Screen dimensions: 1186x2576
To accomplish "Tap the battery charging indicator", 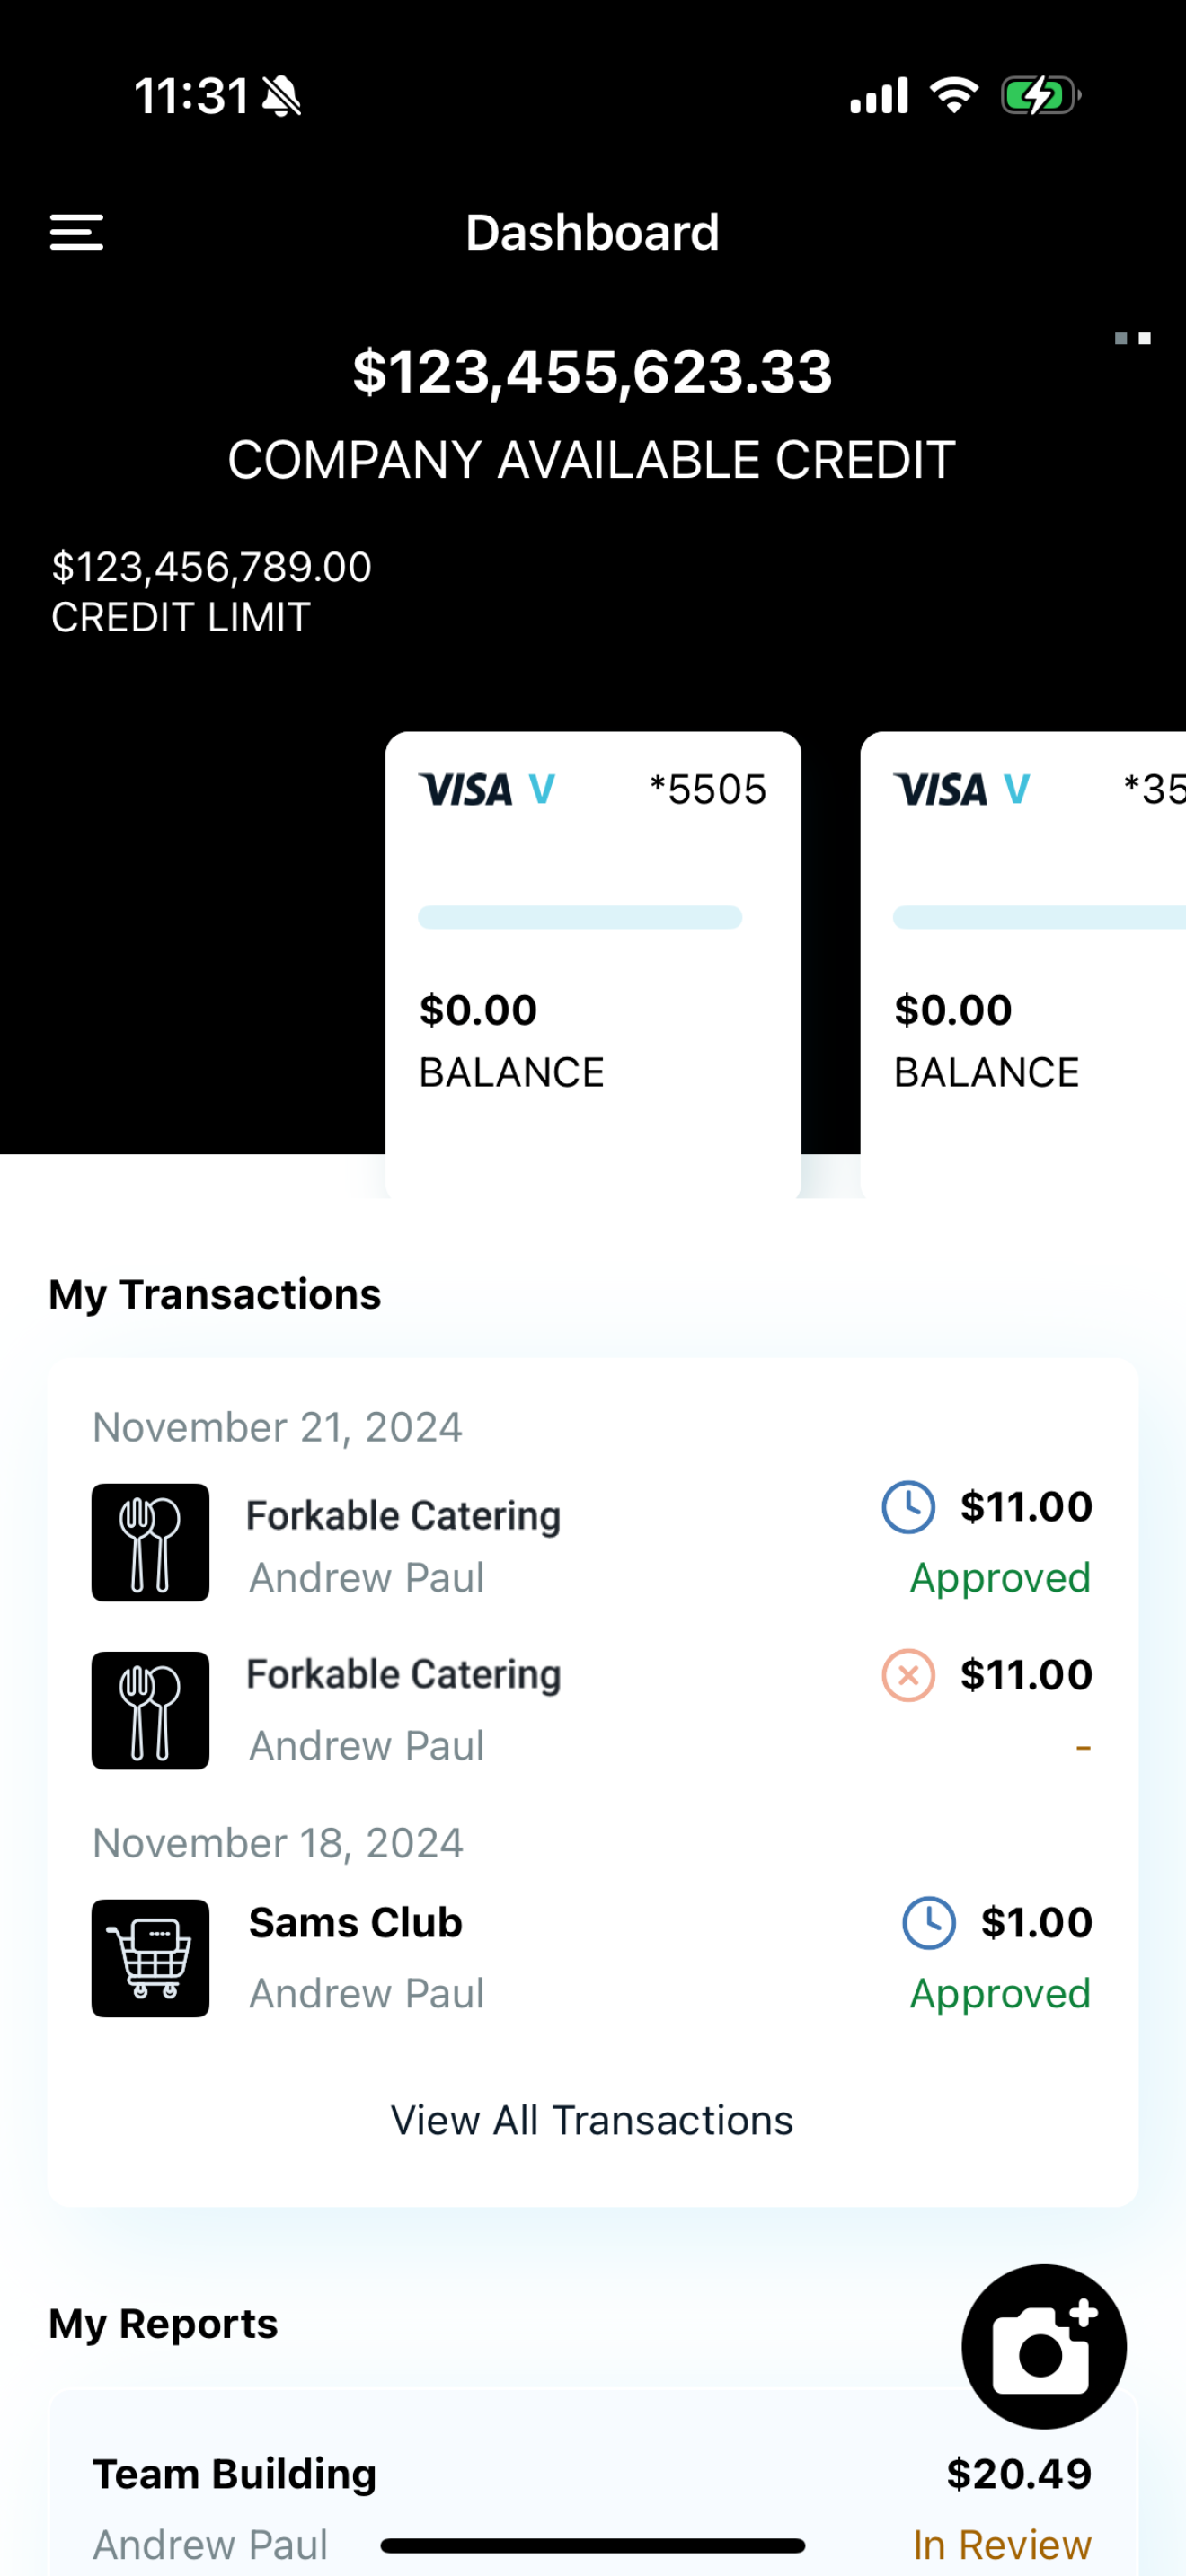I will pyautogui.click(x=1040, y=96).
